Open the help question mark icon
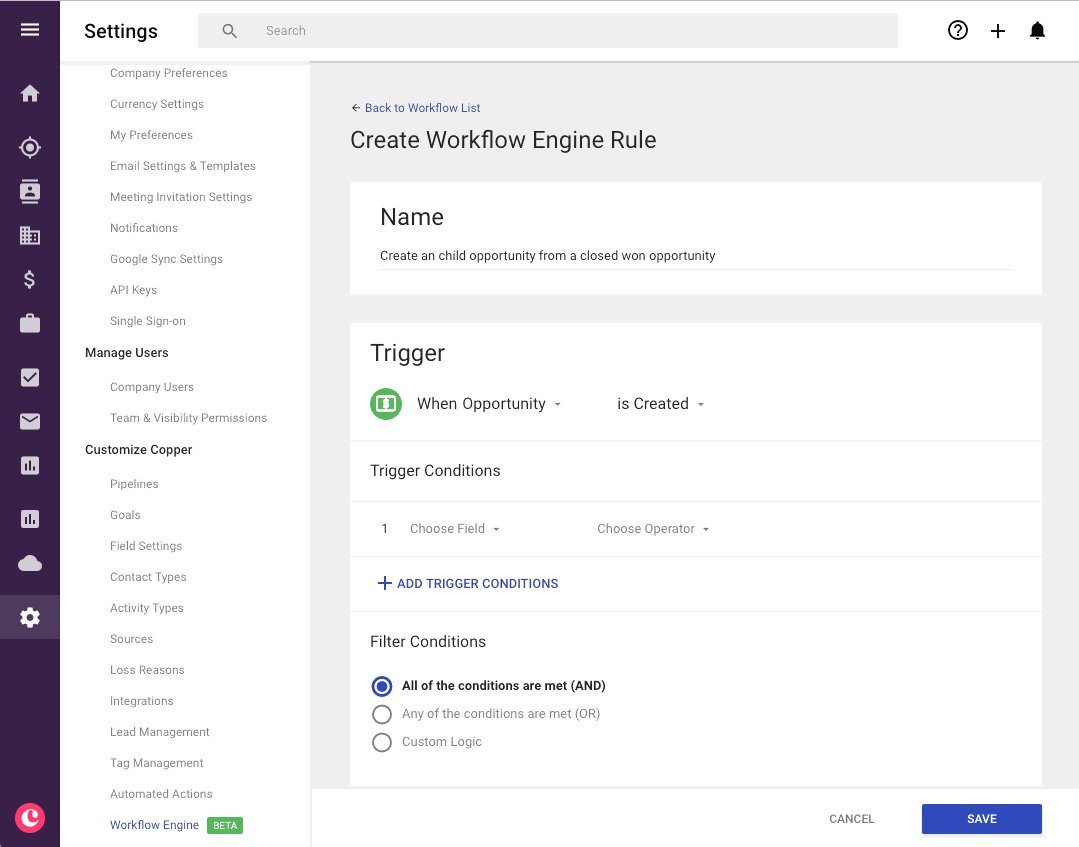Image resolution: width=1079 pixels, height=847 pixels. (957, 30)
